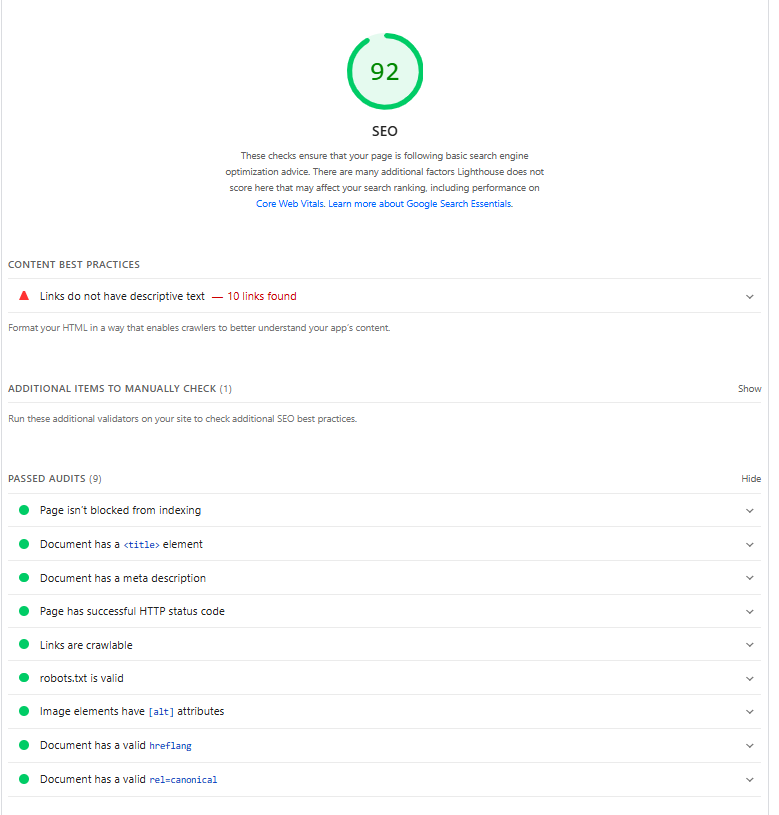Click green pass dot beside robots.txt is valid
The height and width of the screenshot is (815, 779).
[24, 677]
